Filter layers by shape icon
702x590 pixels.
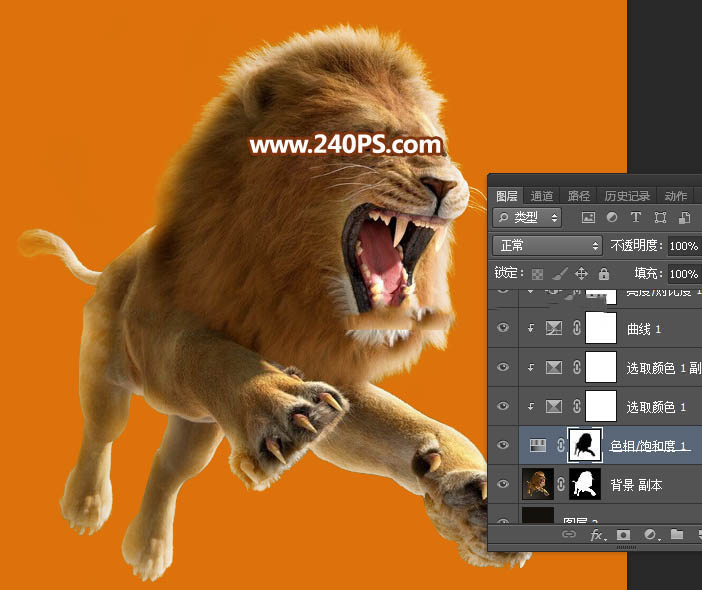[x=660, y=217]
